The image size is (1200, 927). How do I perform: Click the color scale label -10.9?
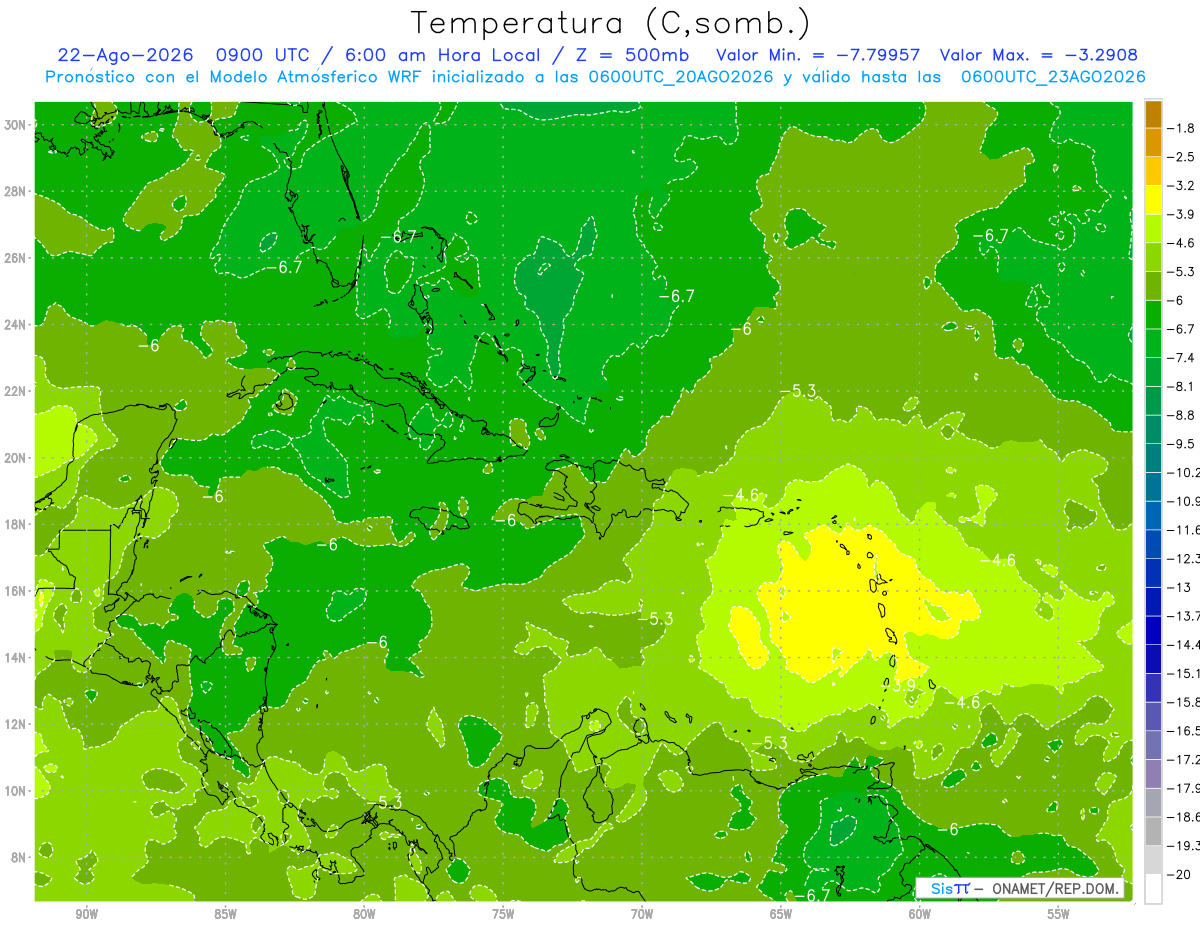1184,500
